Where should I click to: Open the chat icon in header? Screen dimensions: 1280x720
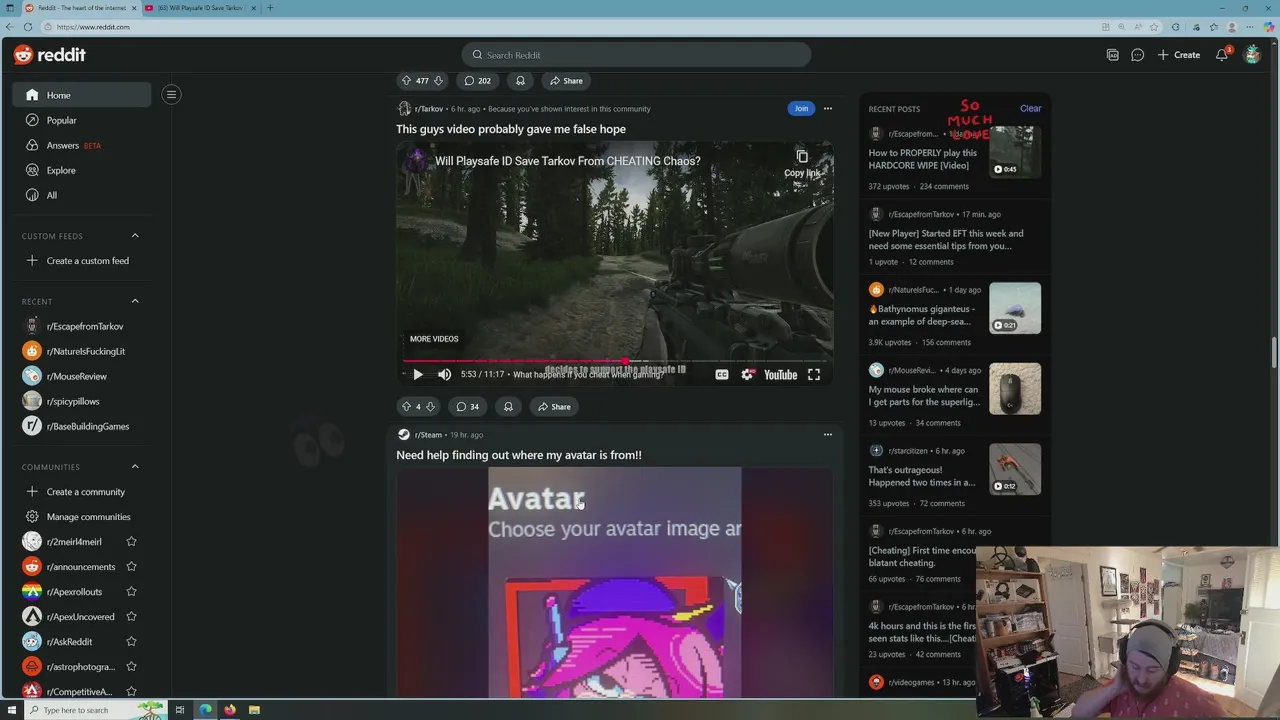click(x=1137, y=55)
